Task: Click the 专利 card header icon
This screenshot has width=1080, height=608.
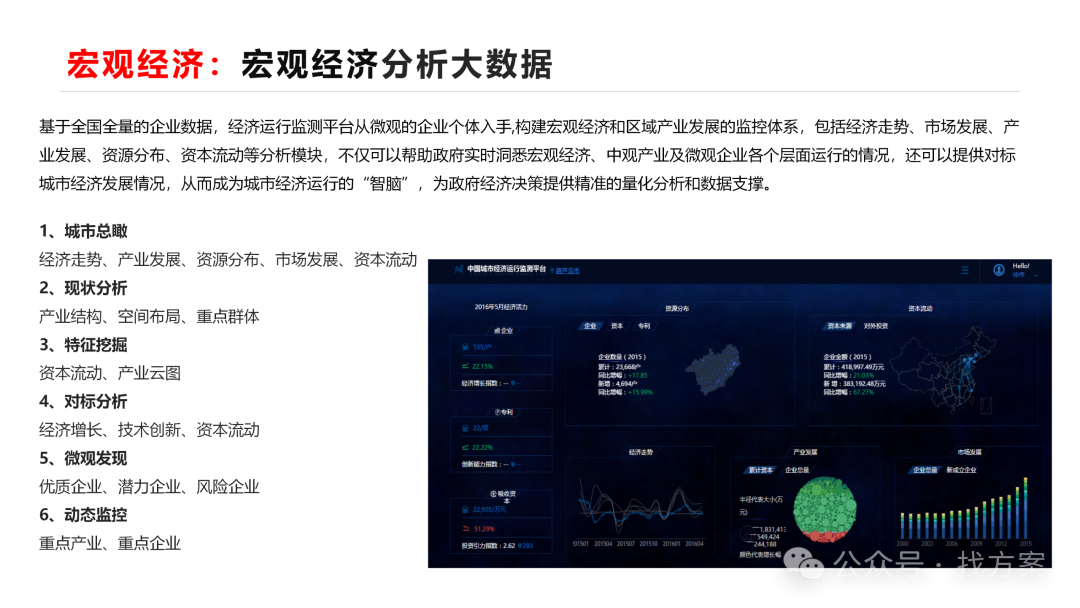Action: (497, 412)
